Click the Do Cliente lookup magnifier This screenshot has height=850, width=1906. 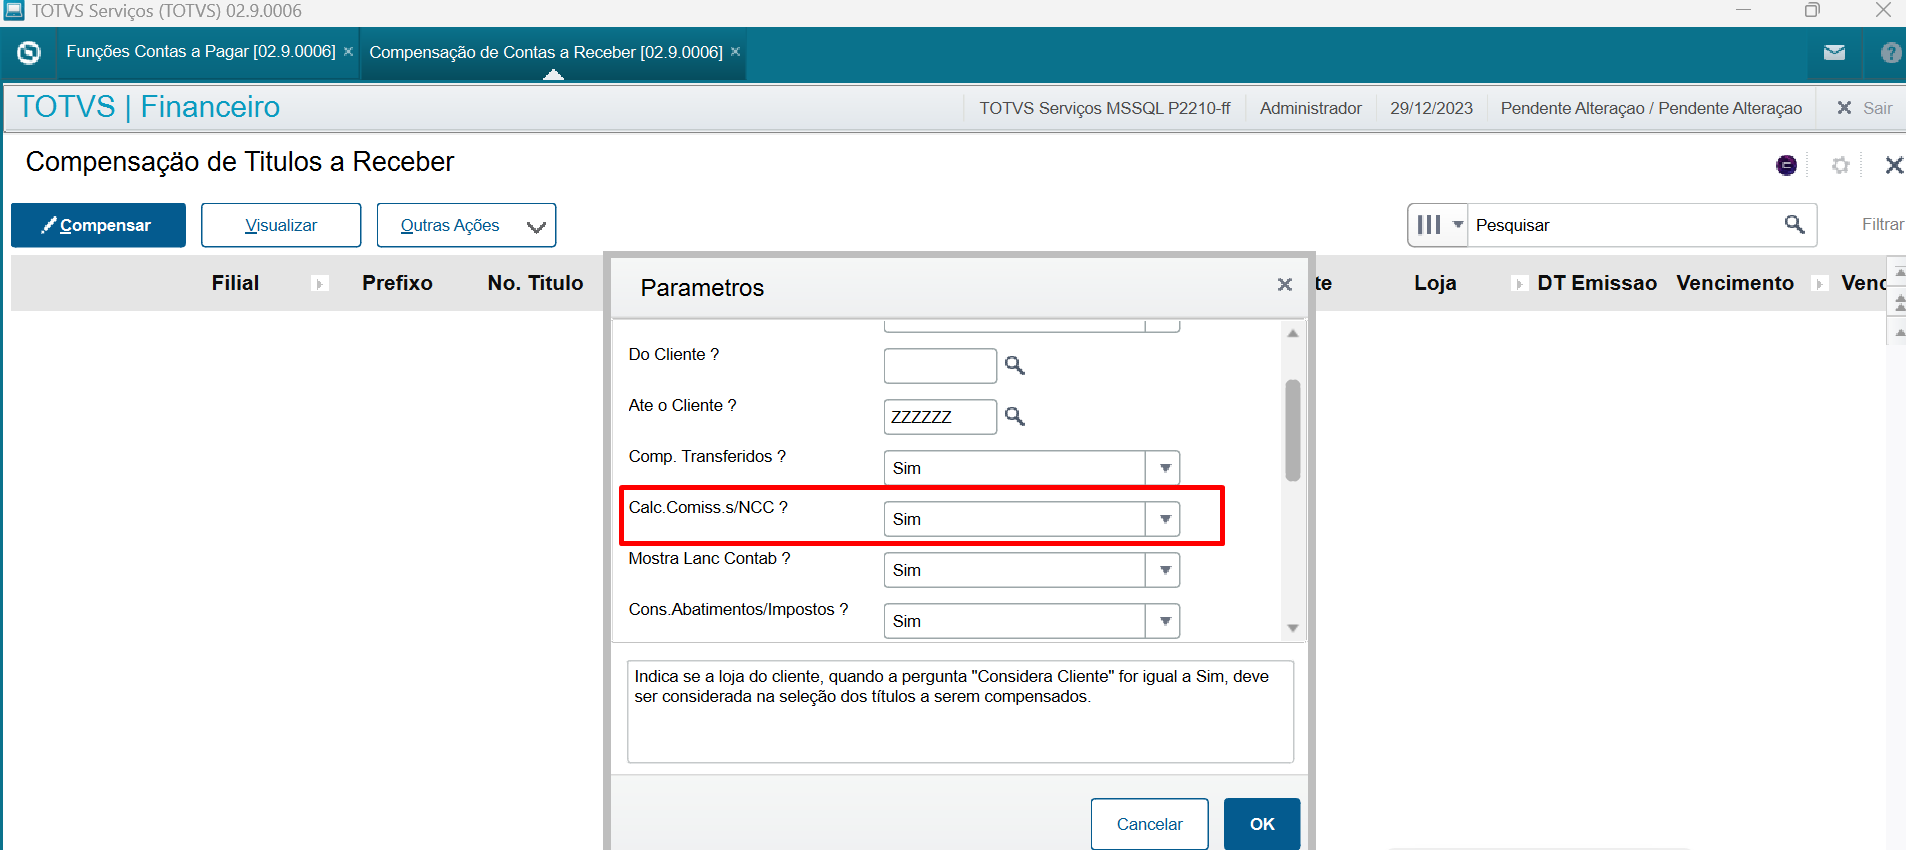click(x=1014, y=366)
